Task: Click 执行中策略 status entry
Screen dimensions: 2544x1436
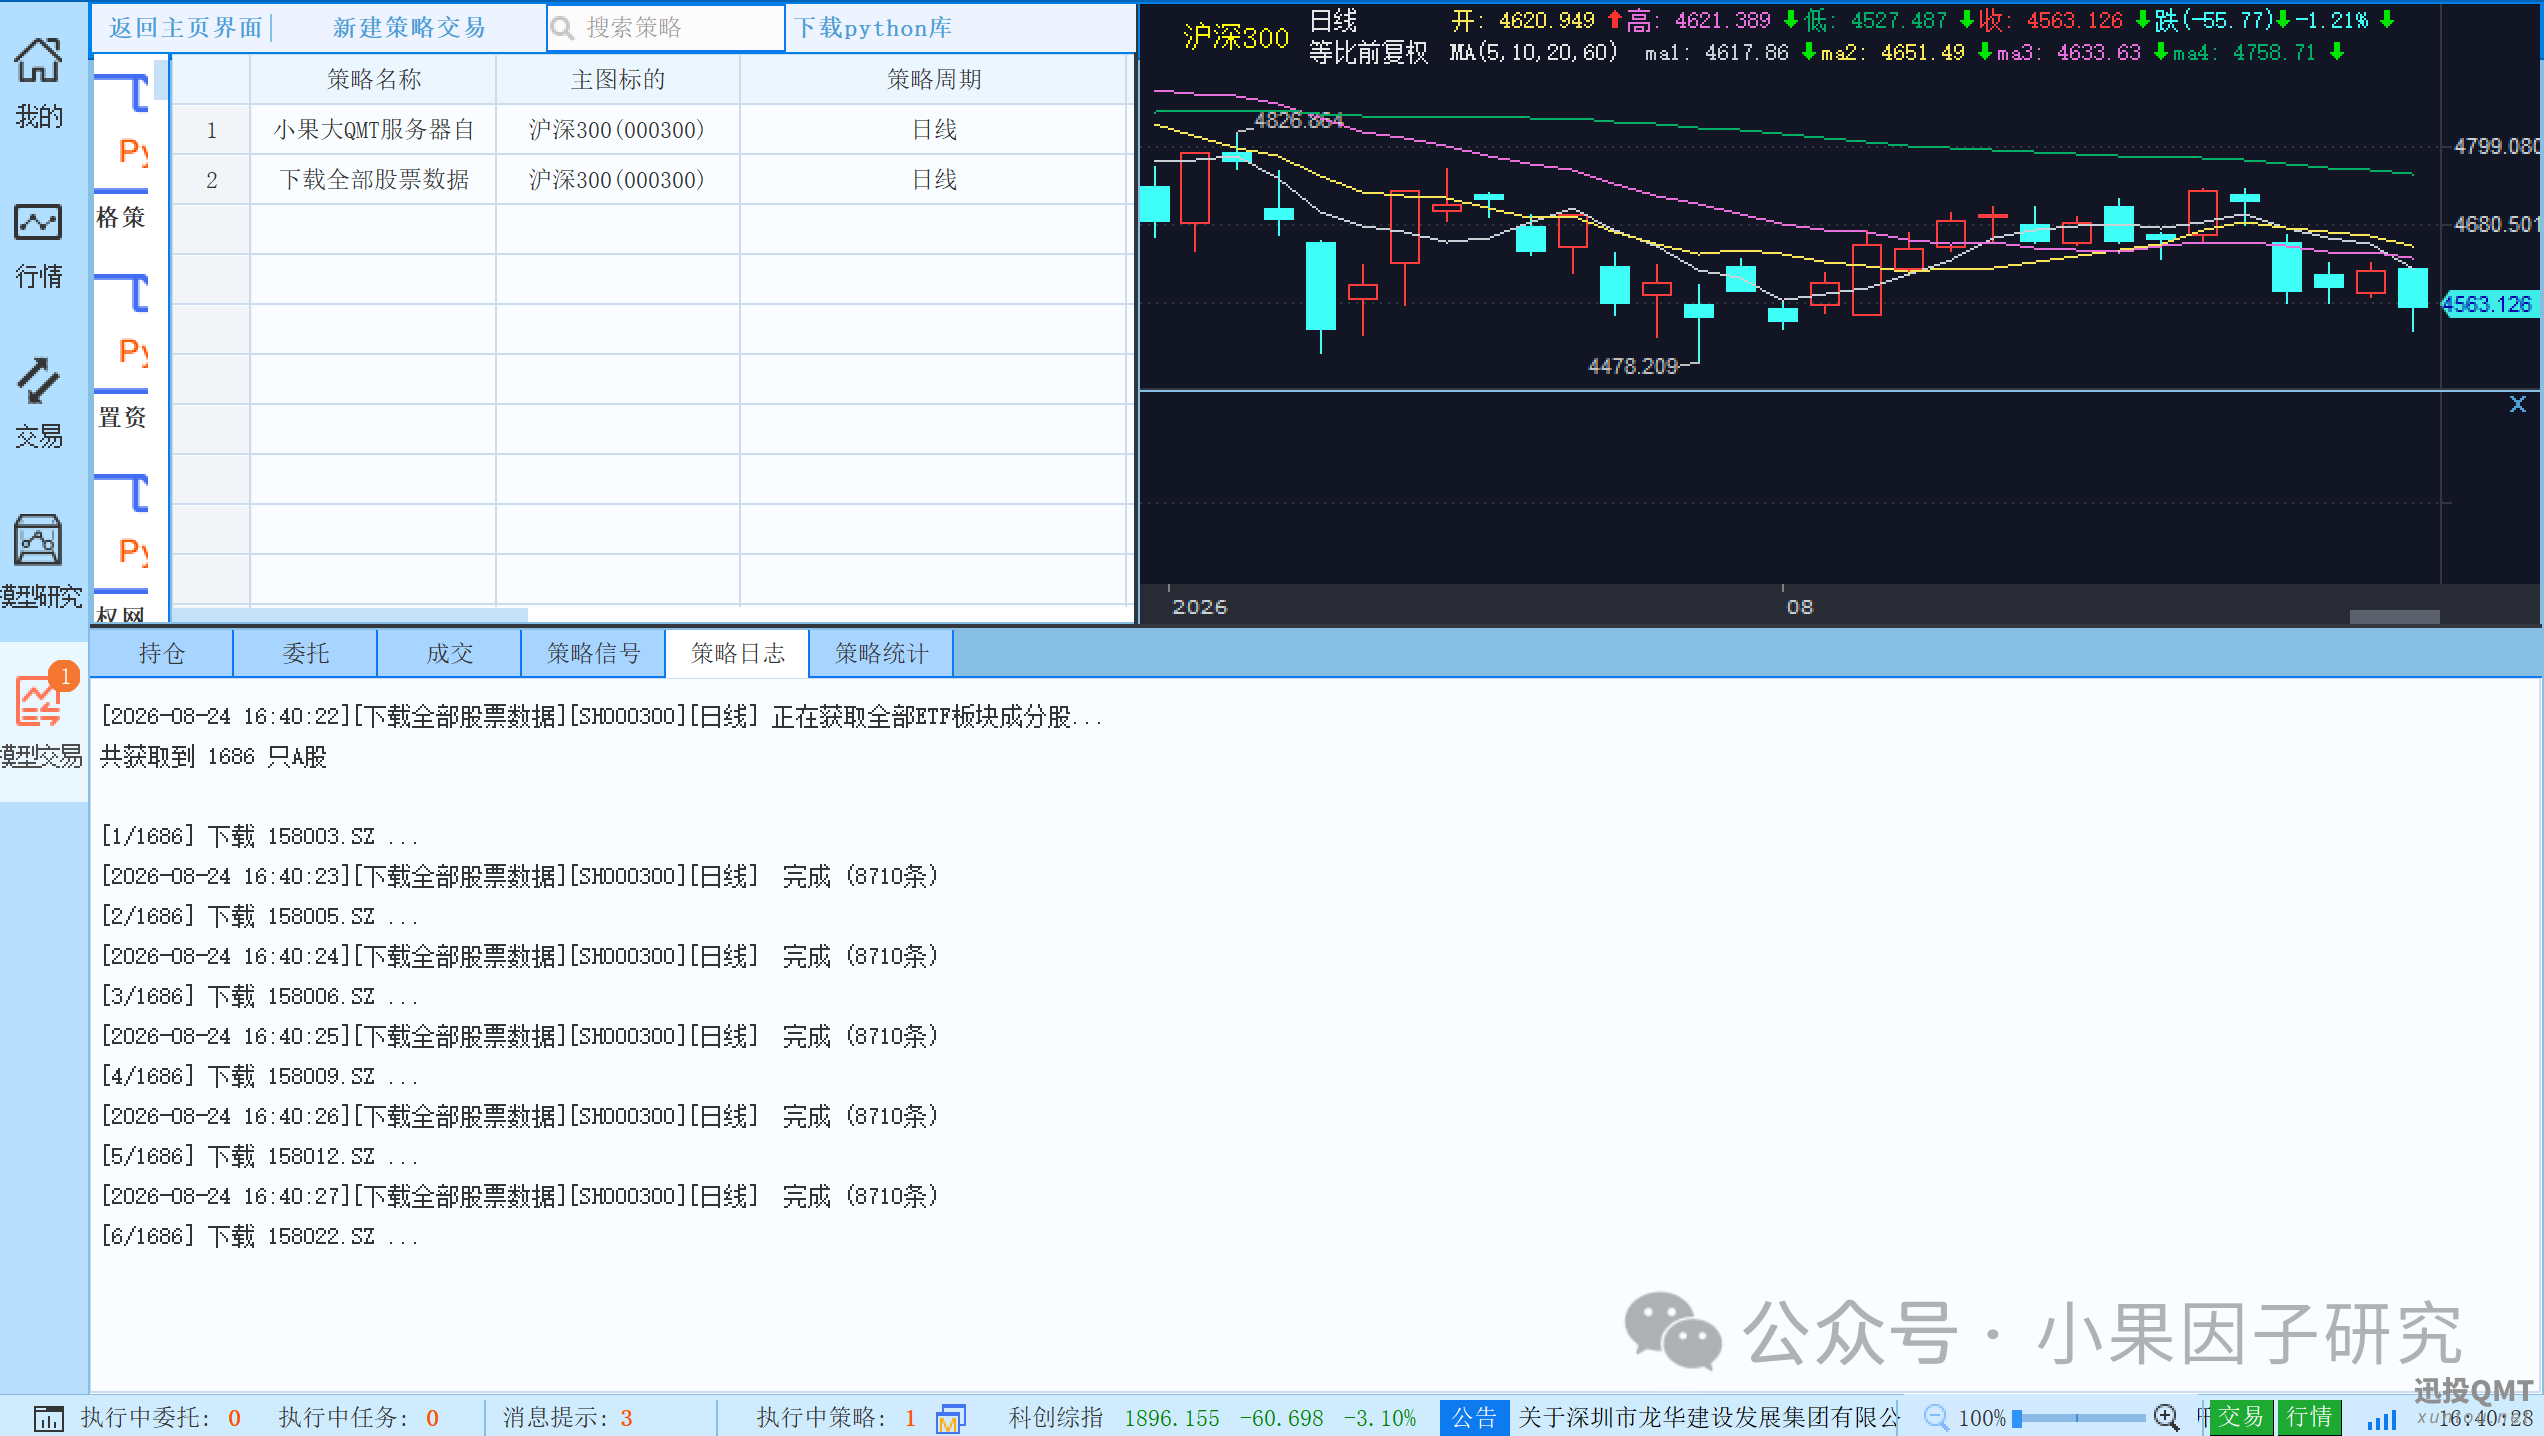Action: tap(836, 1418)
